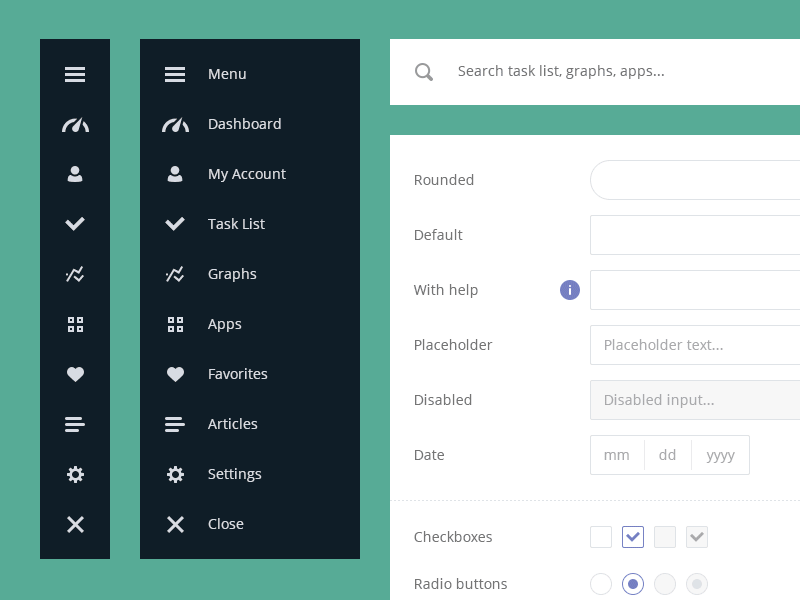
Task: Deselect the filled blue radio button
Action: 633,584
